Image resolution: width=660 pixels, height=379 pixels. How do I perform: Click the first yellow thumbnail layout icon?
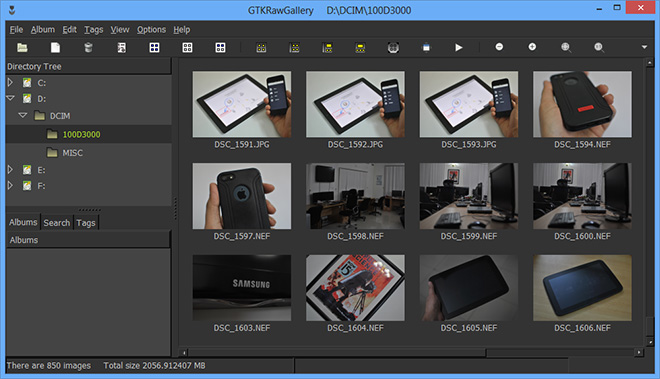pyautogui.click(x=261, y=48)
